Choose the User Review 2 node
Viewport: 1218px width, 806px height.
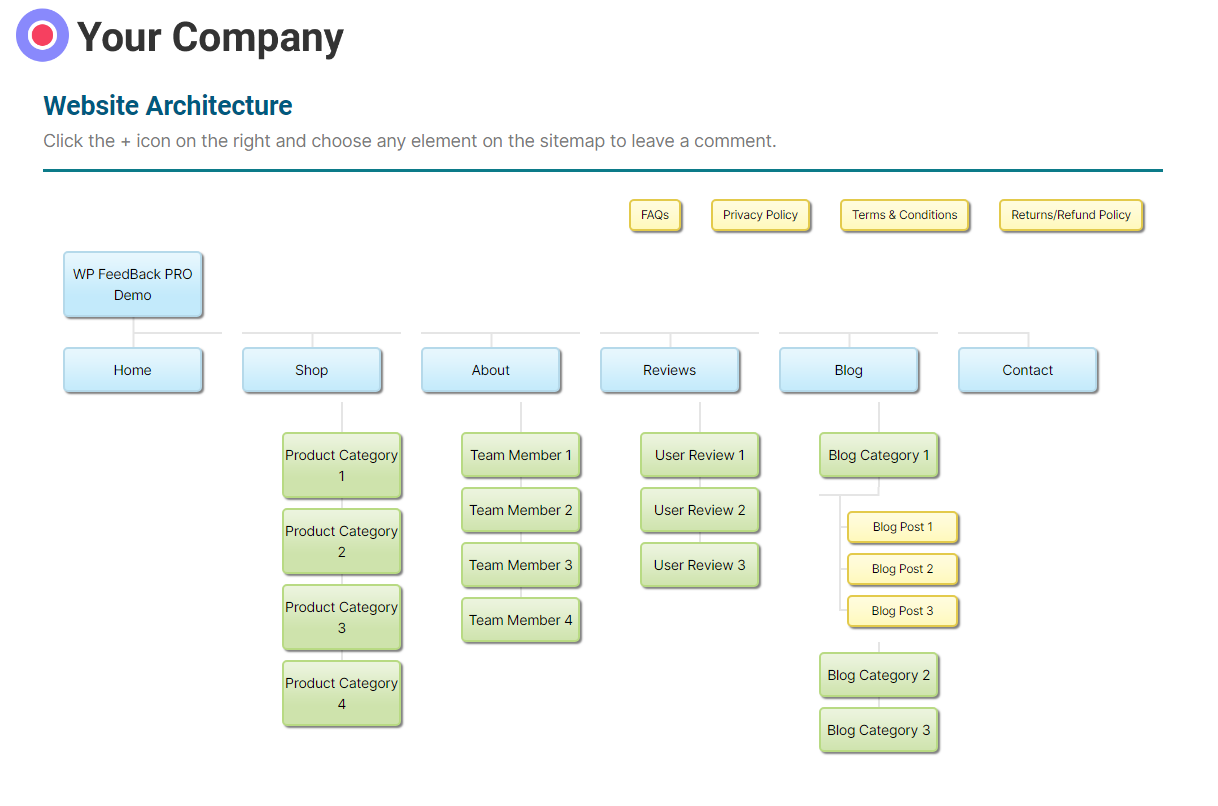click(700, 510)
